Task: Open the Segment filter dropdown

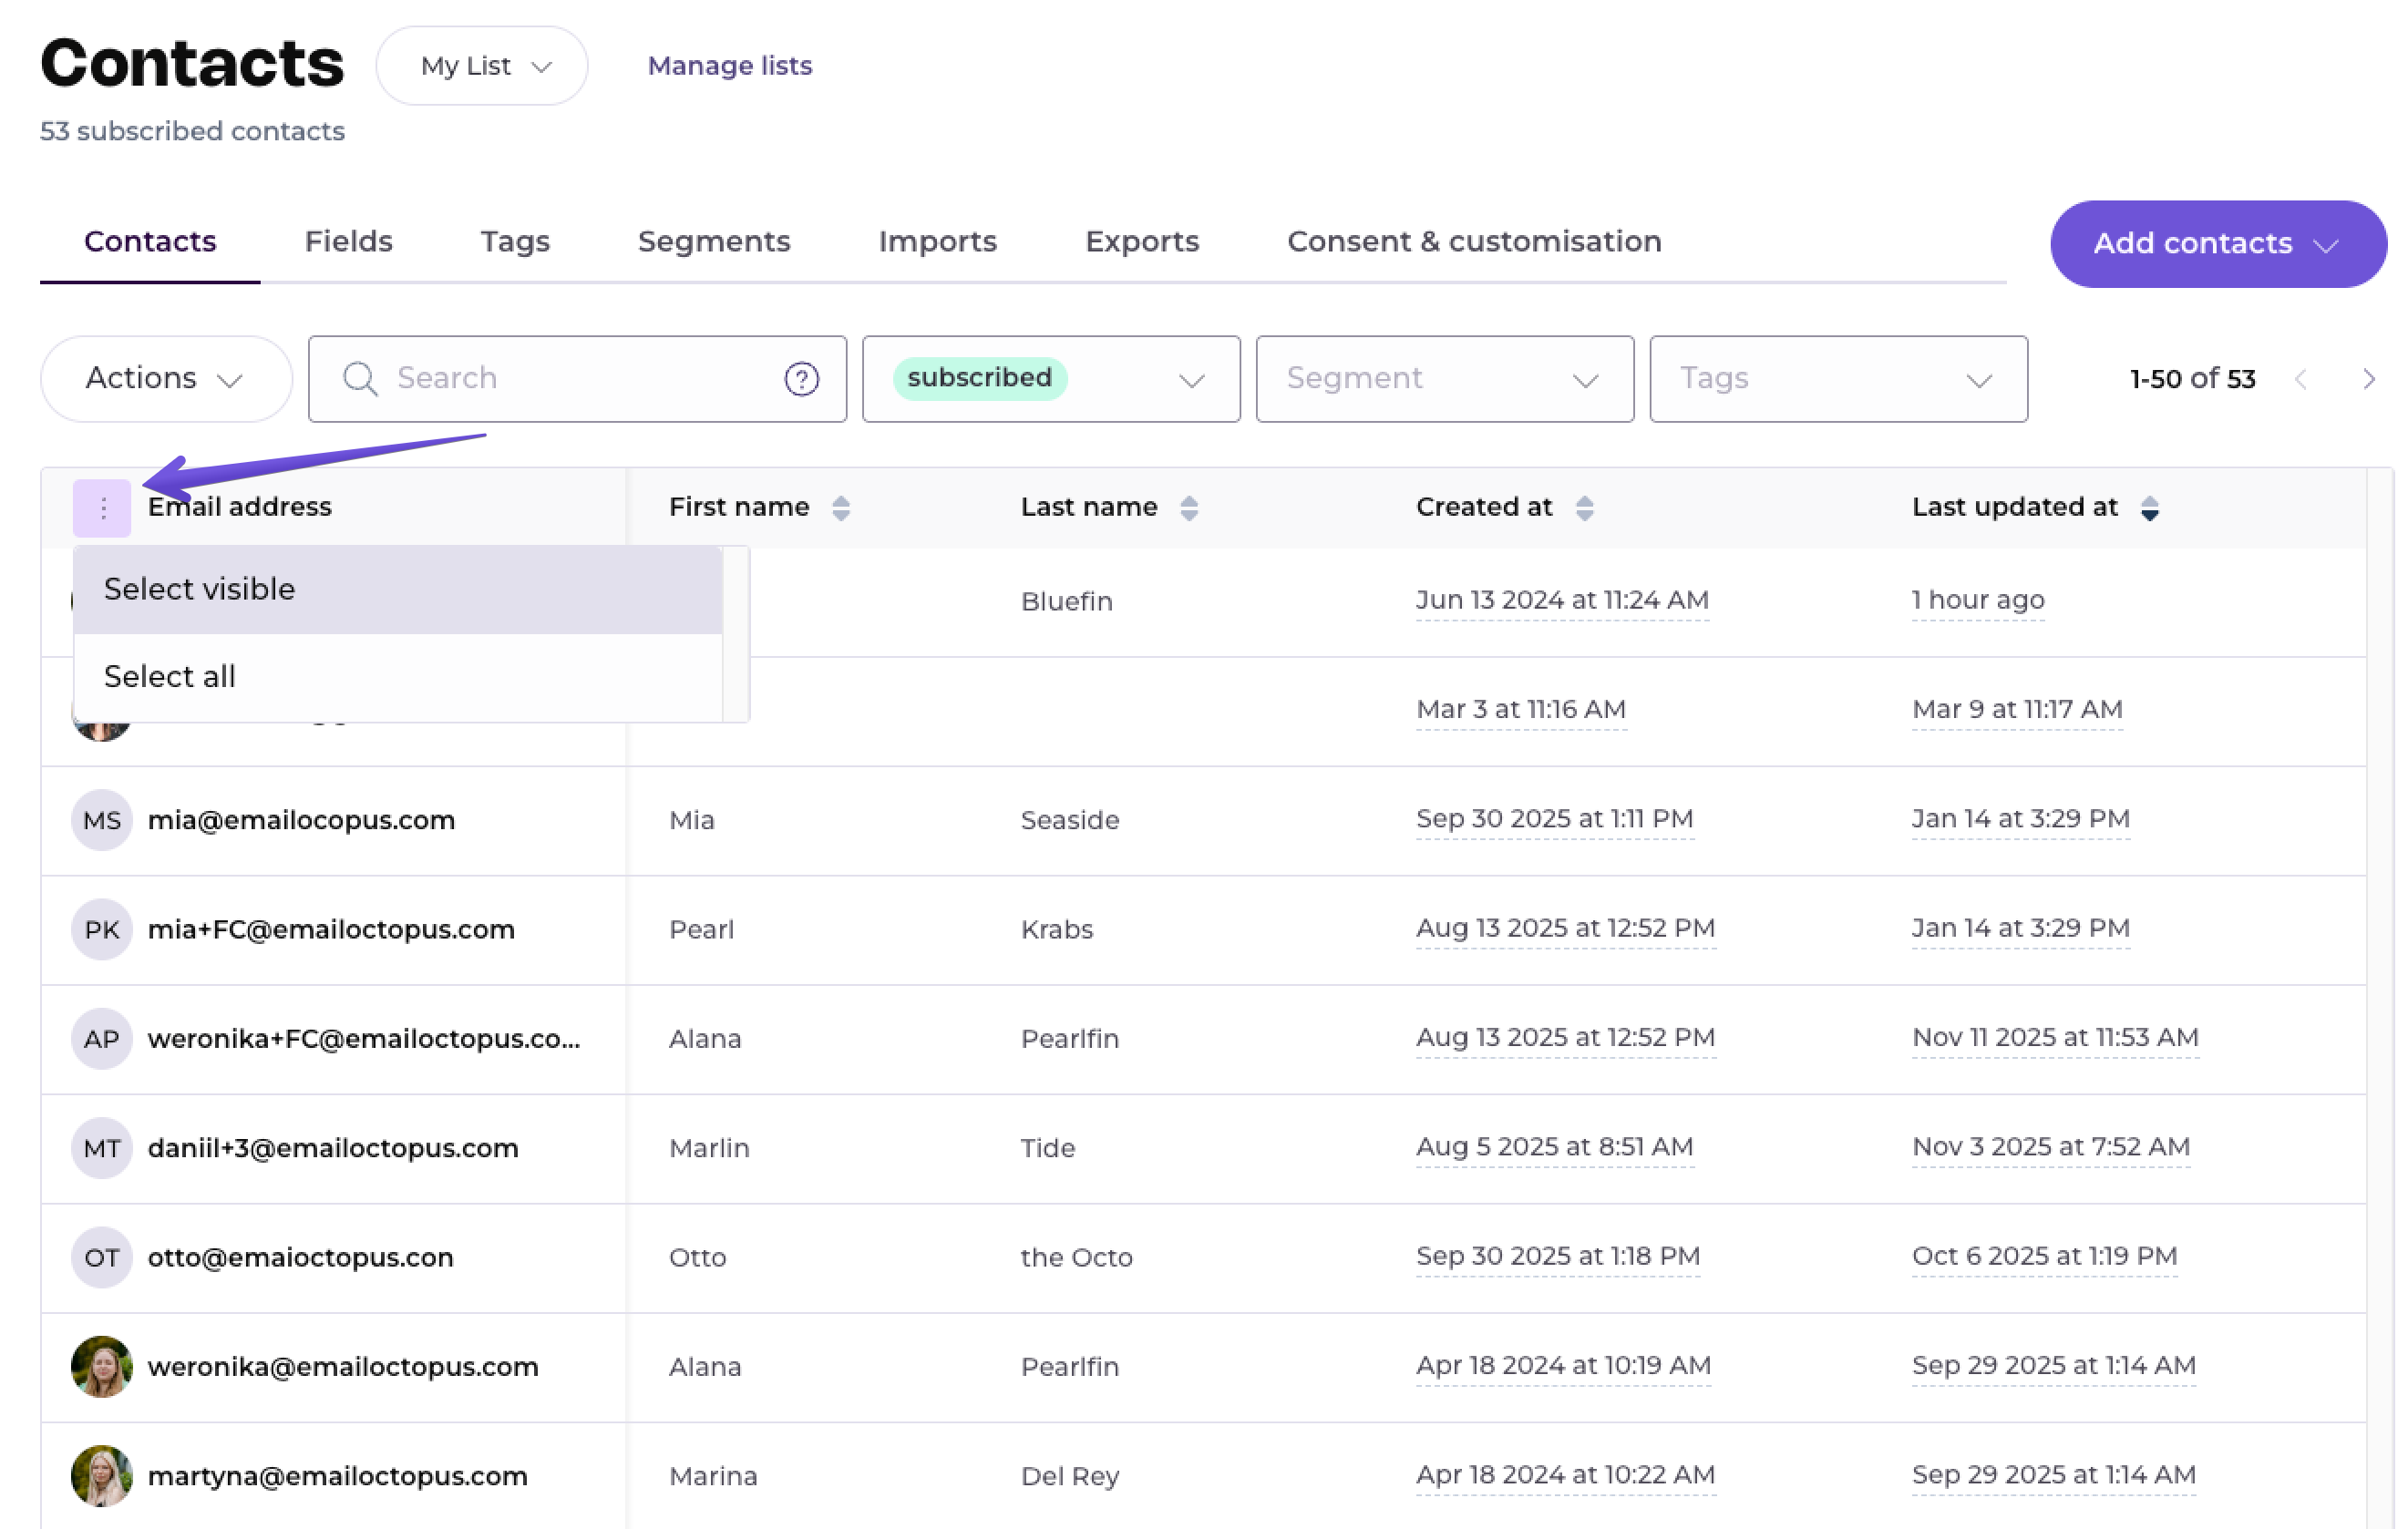Action: pyautogui.click(x=1444, y=379)
